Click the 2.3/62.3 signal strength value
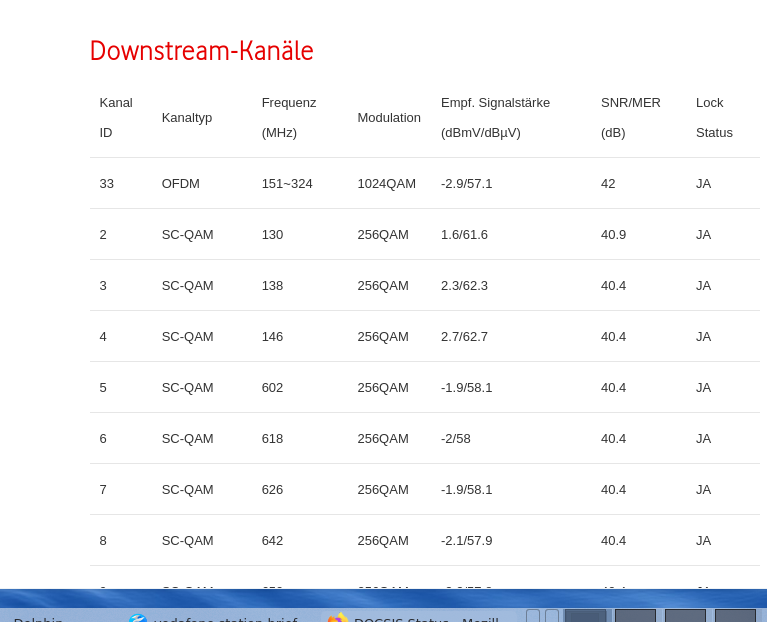The width and height of the screenshot is (767, 622). pos(464,286)
